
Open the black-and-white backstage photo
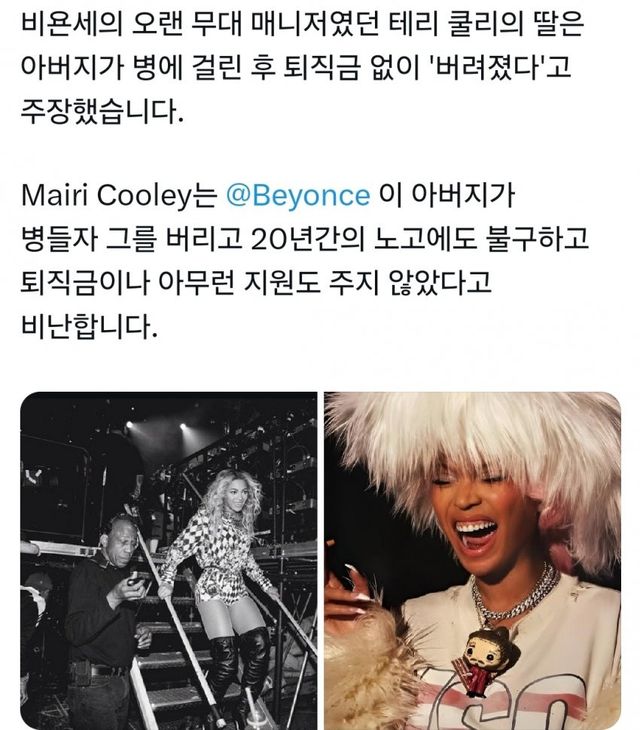(x=169, y=561)
